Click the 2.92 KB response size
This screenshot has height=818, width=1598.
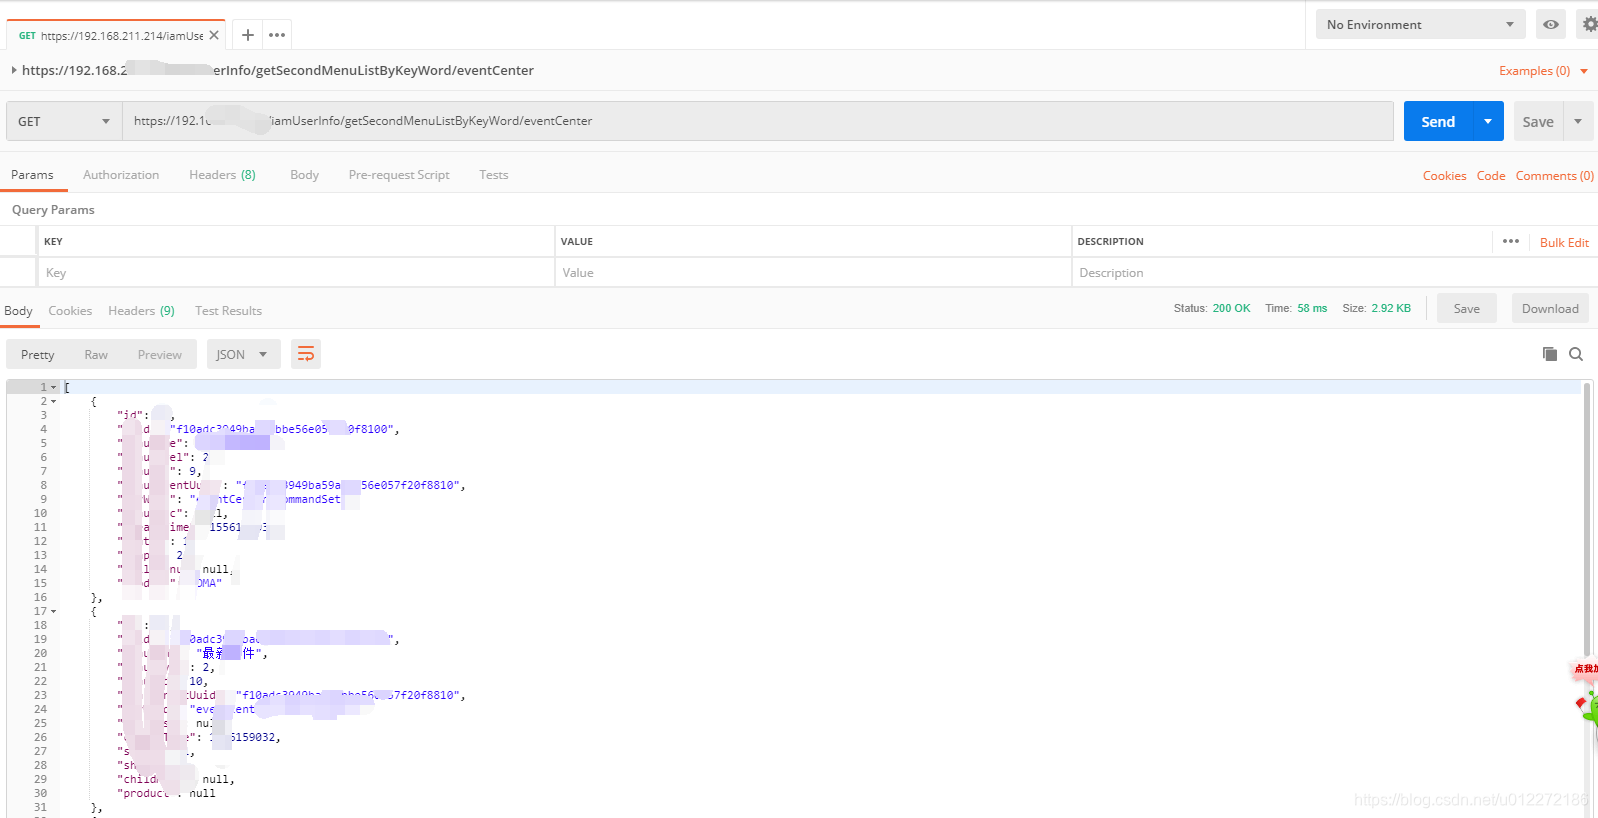click(x=1391, y=308)
